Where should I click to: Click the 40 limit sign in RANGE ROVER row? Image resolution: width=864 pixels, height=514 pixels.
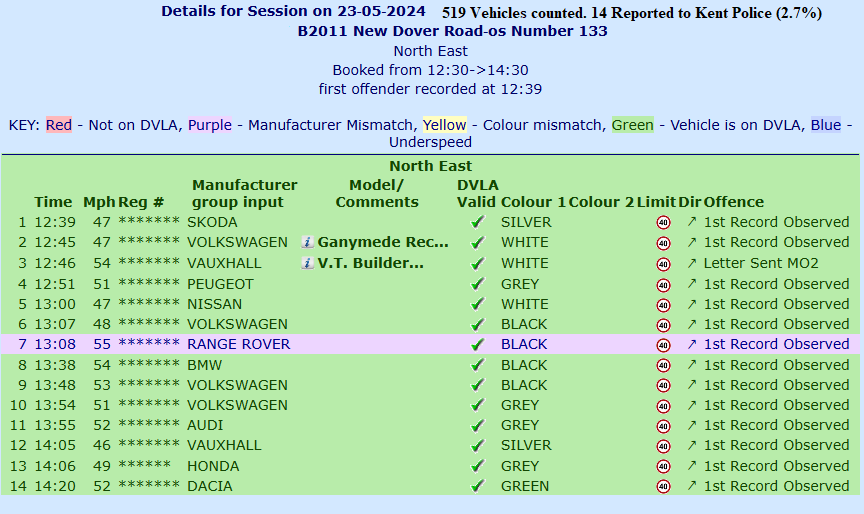point(663,345)
